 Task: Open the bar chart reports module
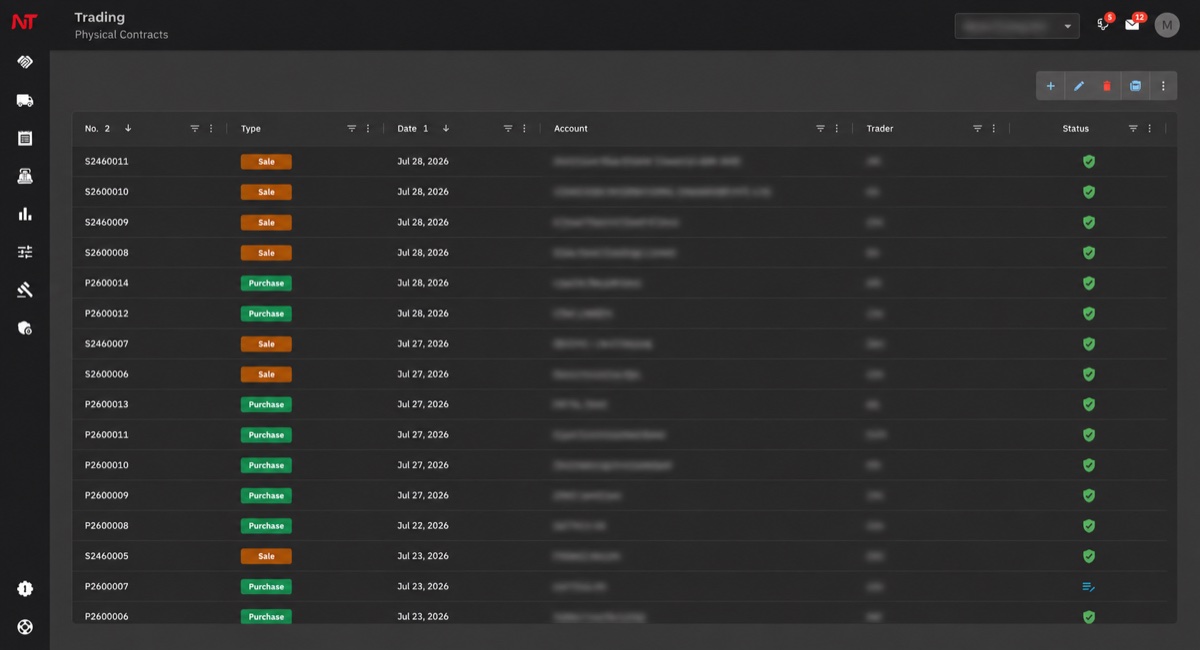[x=25, y=214]
